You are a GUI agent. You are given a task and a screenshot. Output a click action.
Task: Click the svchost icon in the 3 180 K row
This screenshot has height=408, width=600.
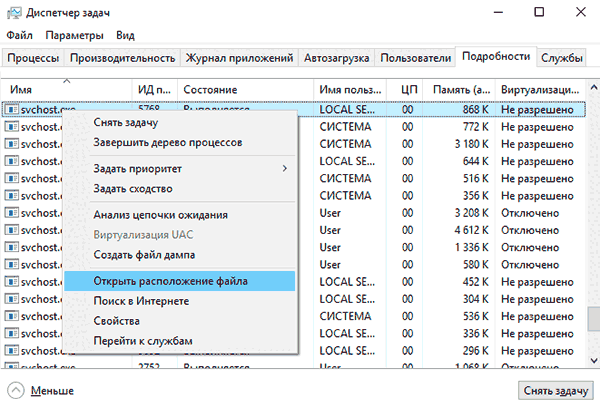tap(12, 144)
